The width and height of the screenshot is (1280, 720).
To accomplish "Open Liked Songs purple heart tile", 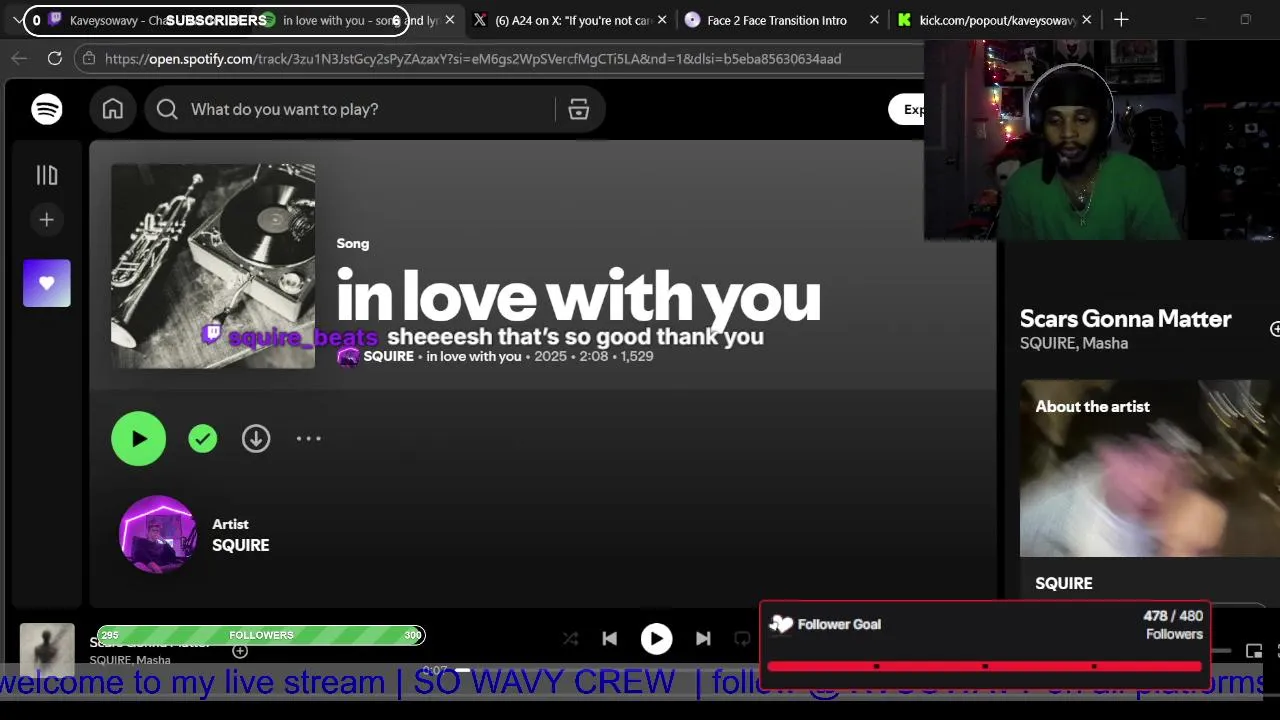I will (47, 283).
